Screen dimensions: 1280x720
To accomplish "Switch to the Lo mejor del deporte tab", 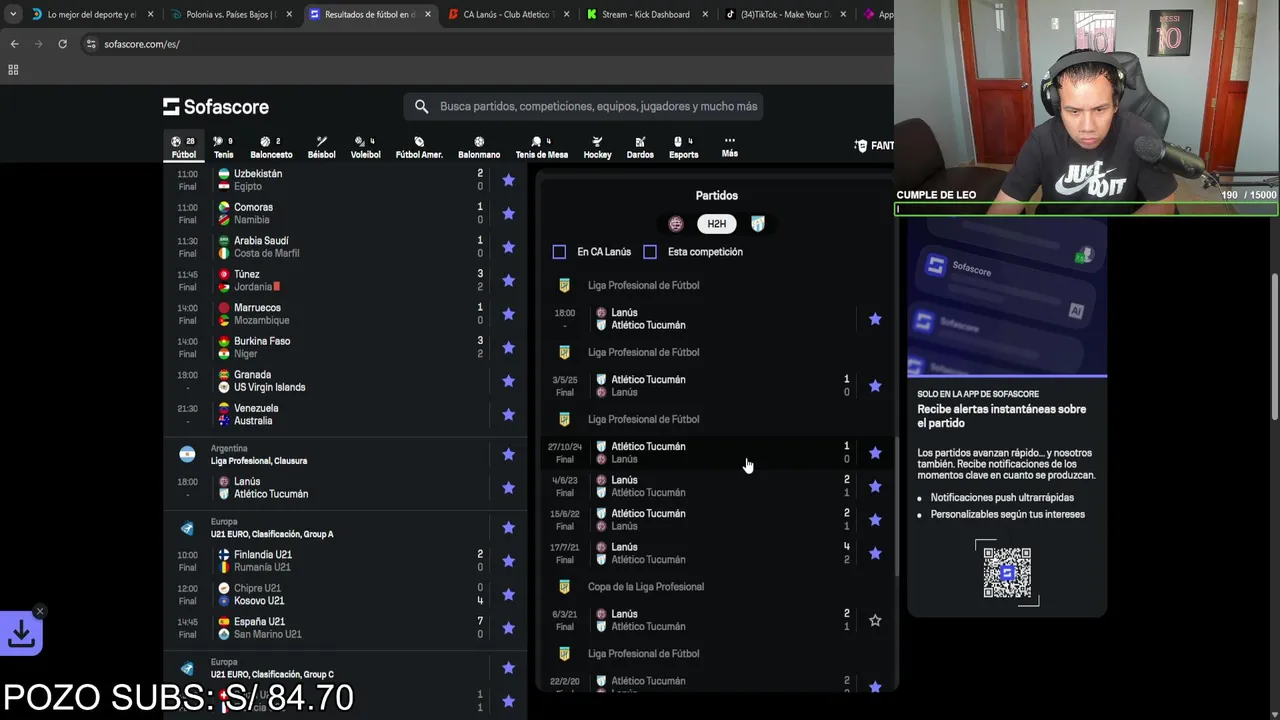I will [x=92, y=15].
